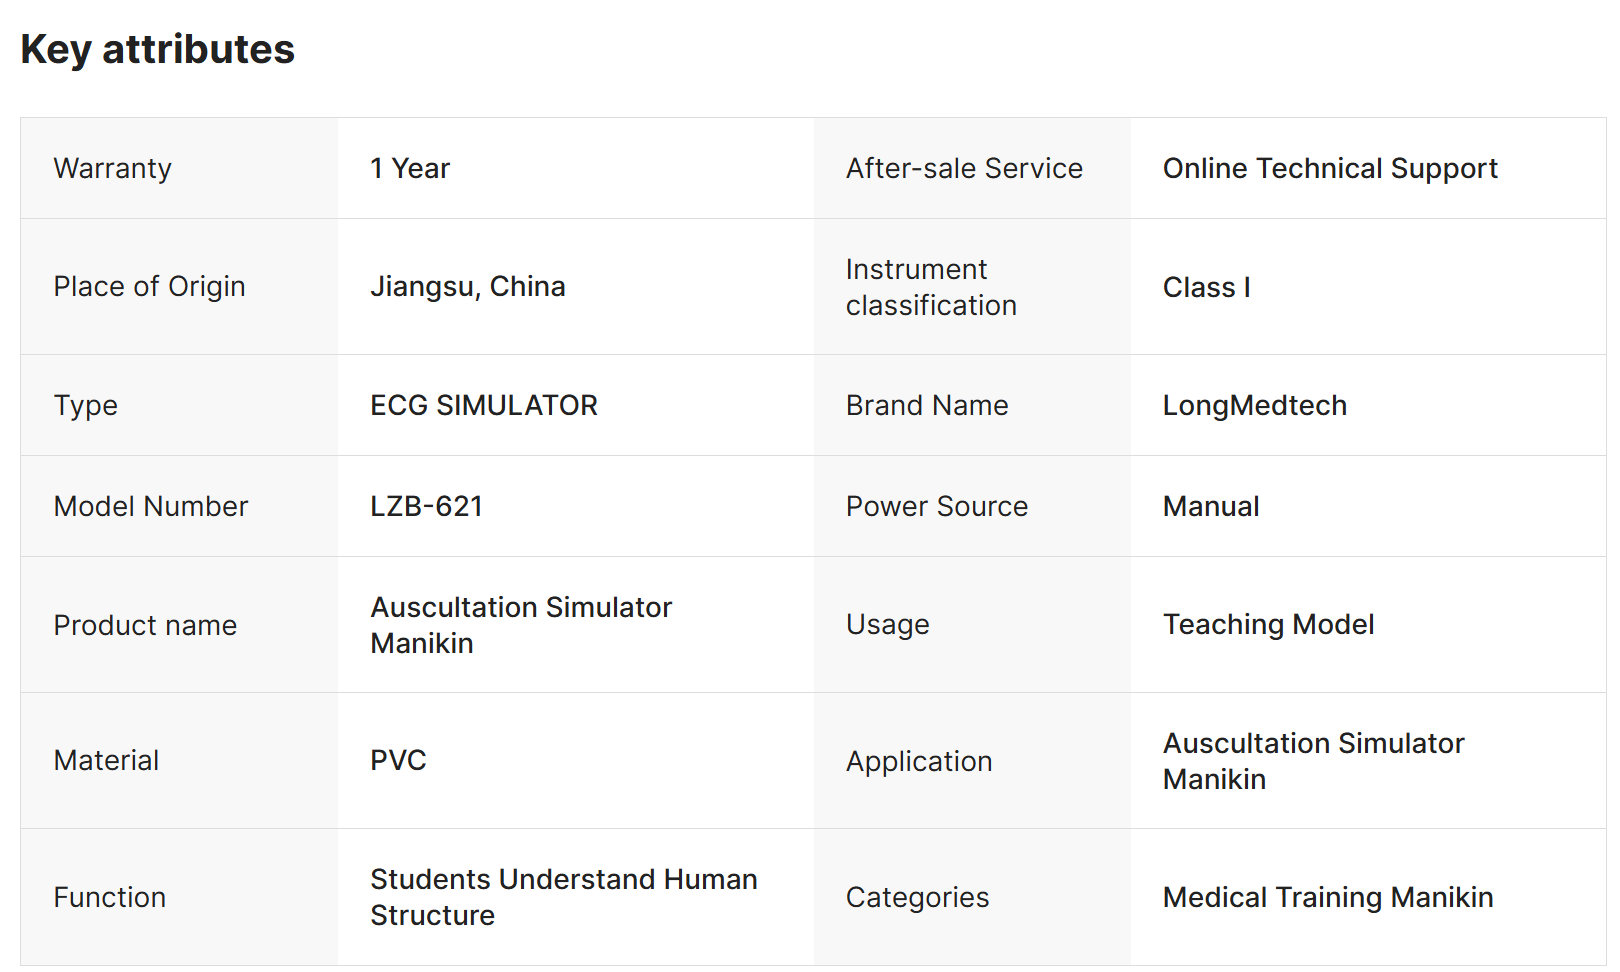
Task: Select the "Online Technical Support" value
Action: click(1329, 168)
